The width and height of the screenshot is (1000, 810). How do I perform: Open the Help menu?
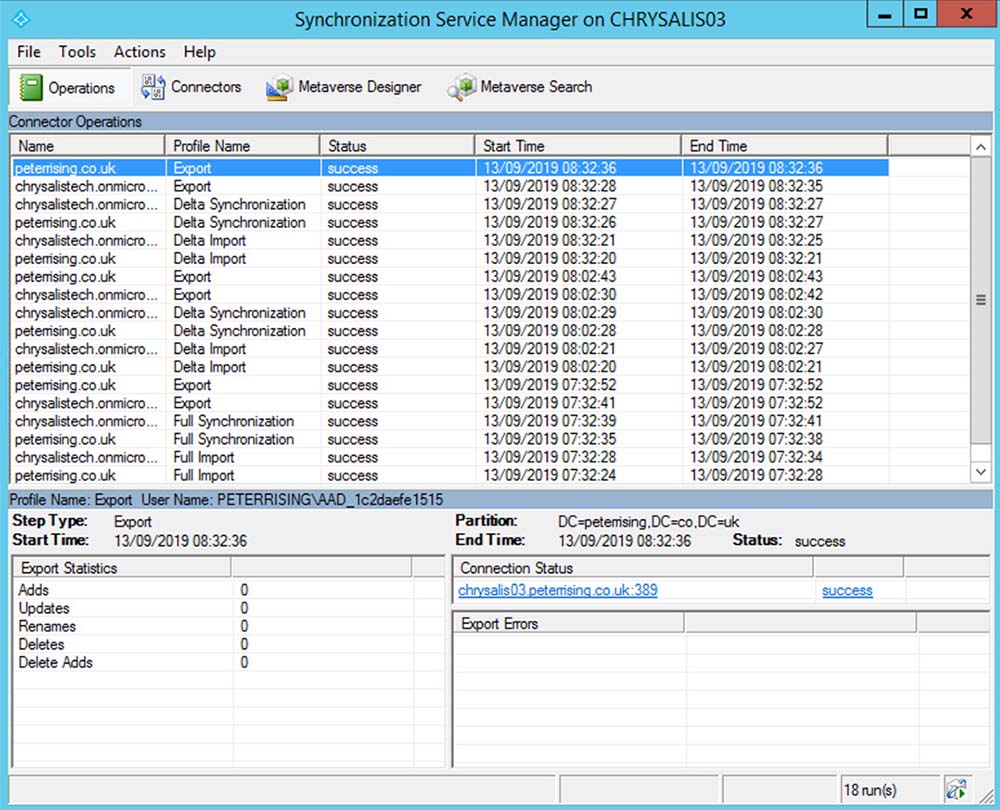click(x=199, y=52)
